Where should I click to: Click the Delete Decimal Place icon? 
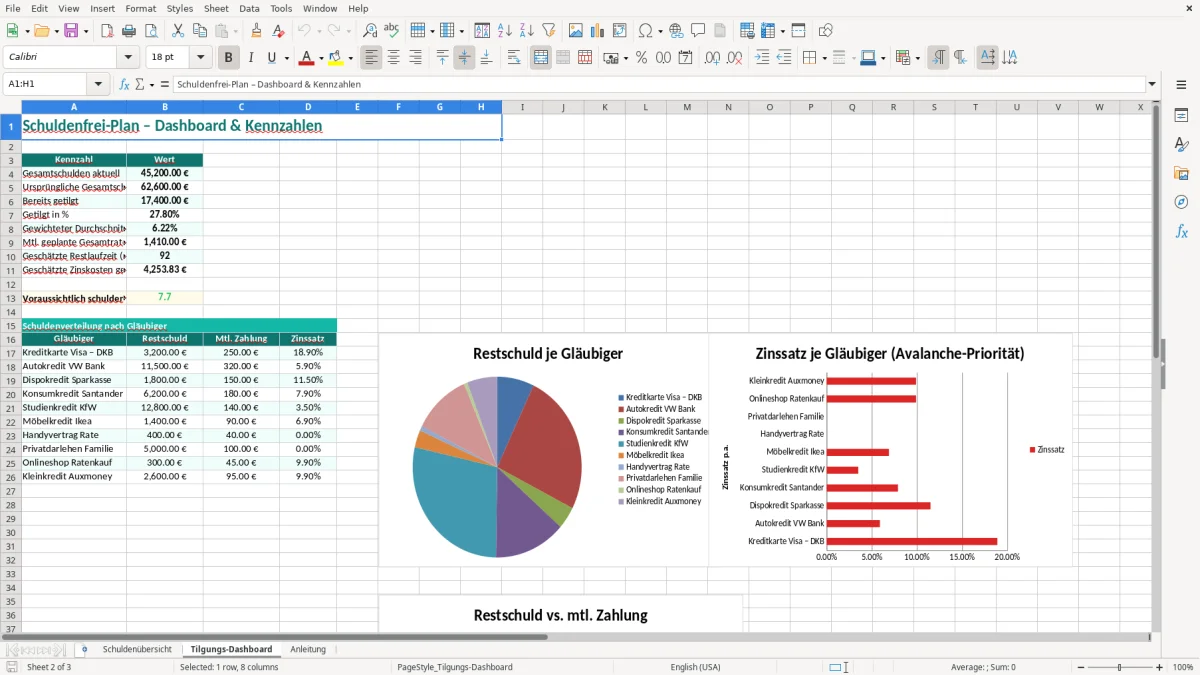[x=735, y=58]
